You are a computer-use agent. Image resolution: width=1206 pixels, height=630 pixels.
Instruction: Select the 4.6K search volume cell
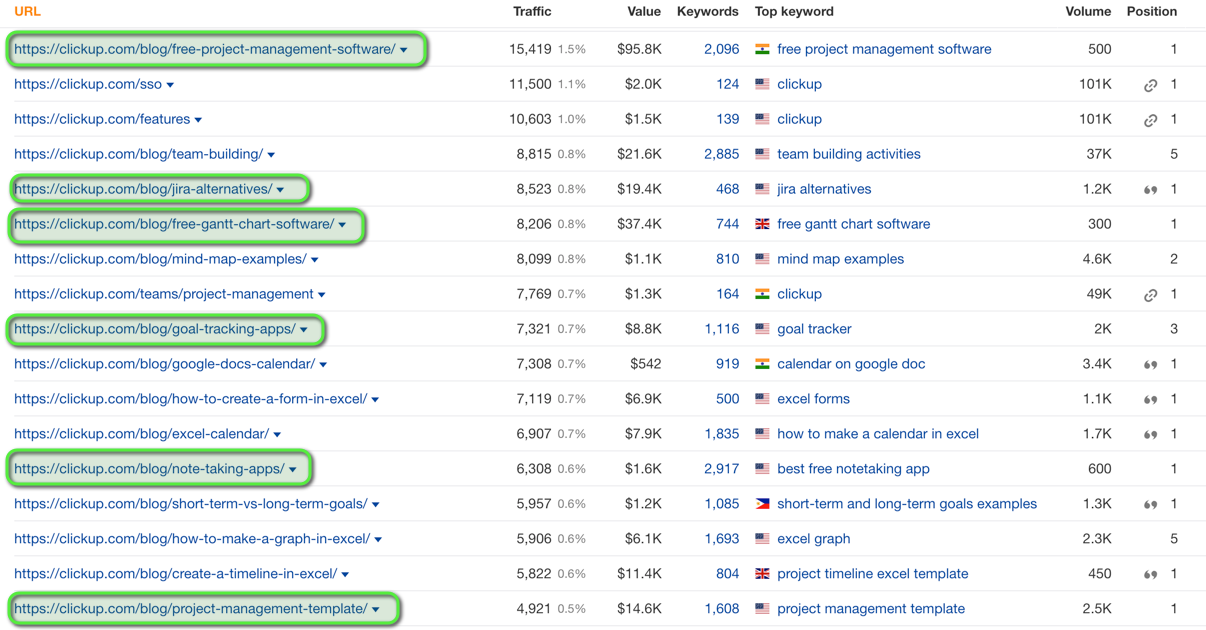coord(1097,259)
